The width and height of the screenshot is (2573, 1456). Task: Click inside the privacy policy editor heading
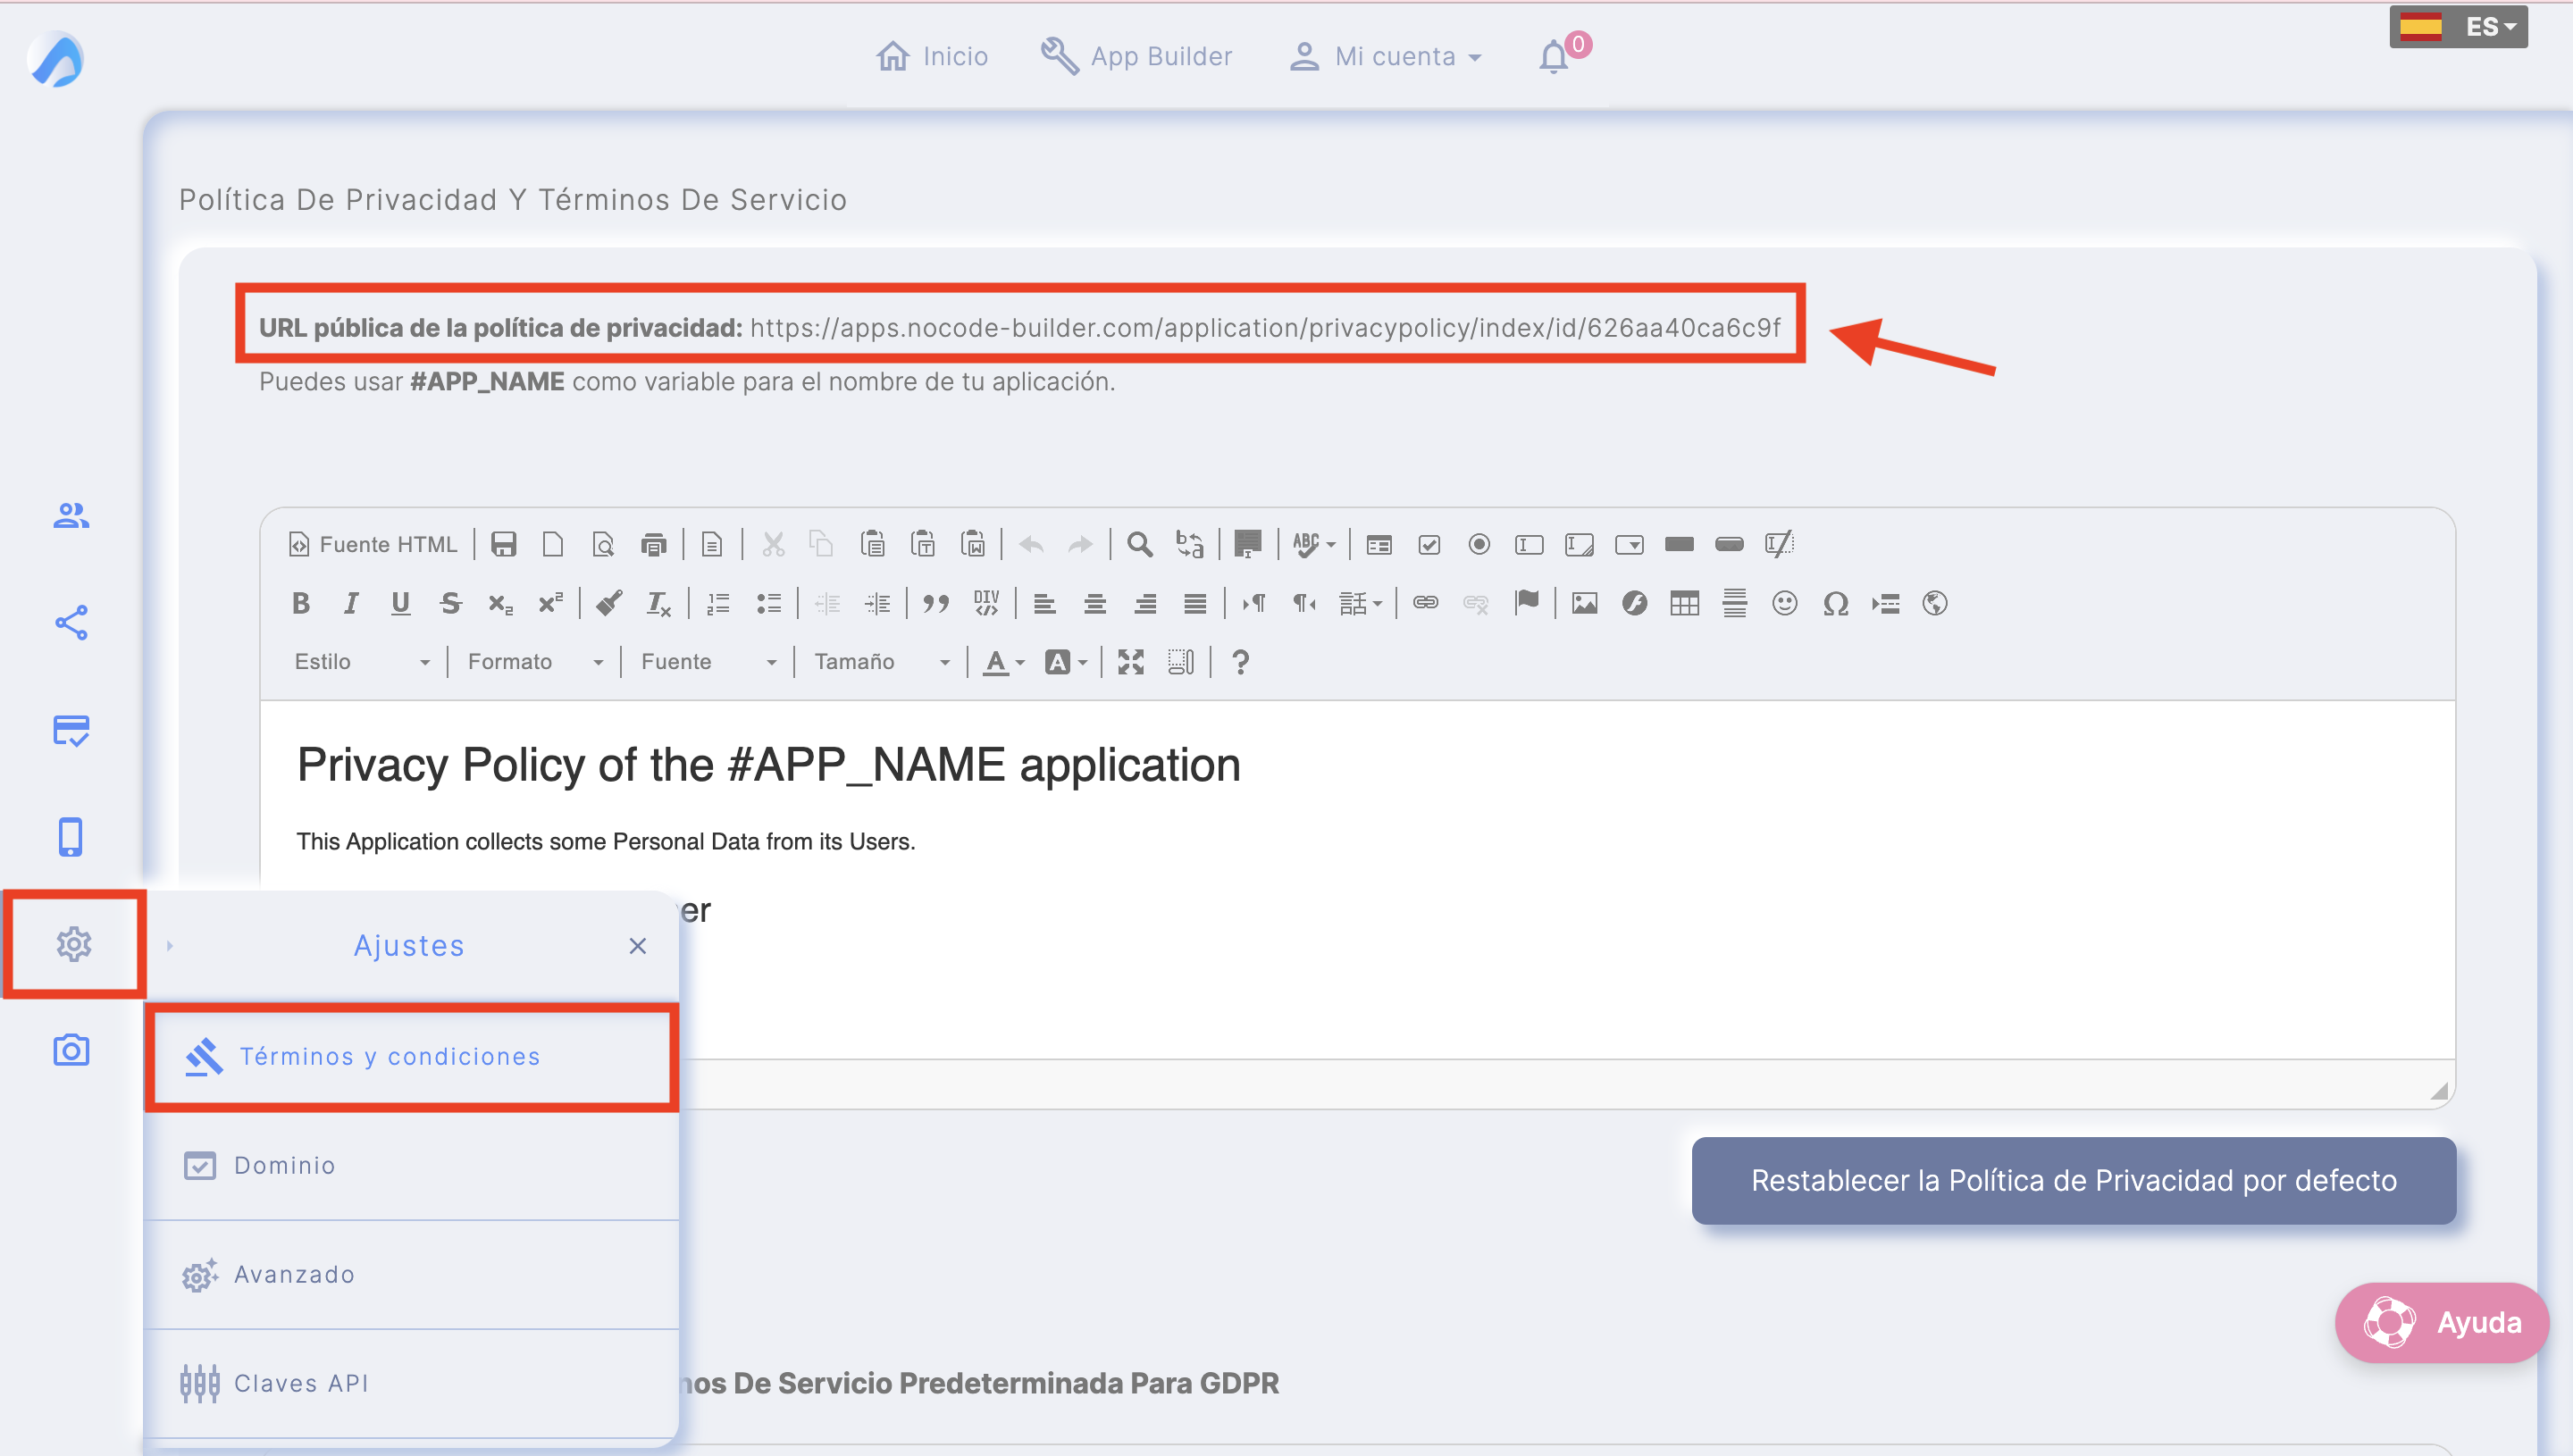tap(768, 764)
